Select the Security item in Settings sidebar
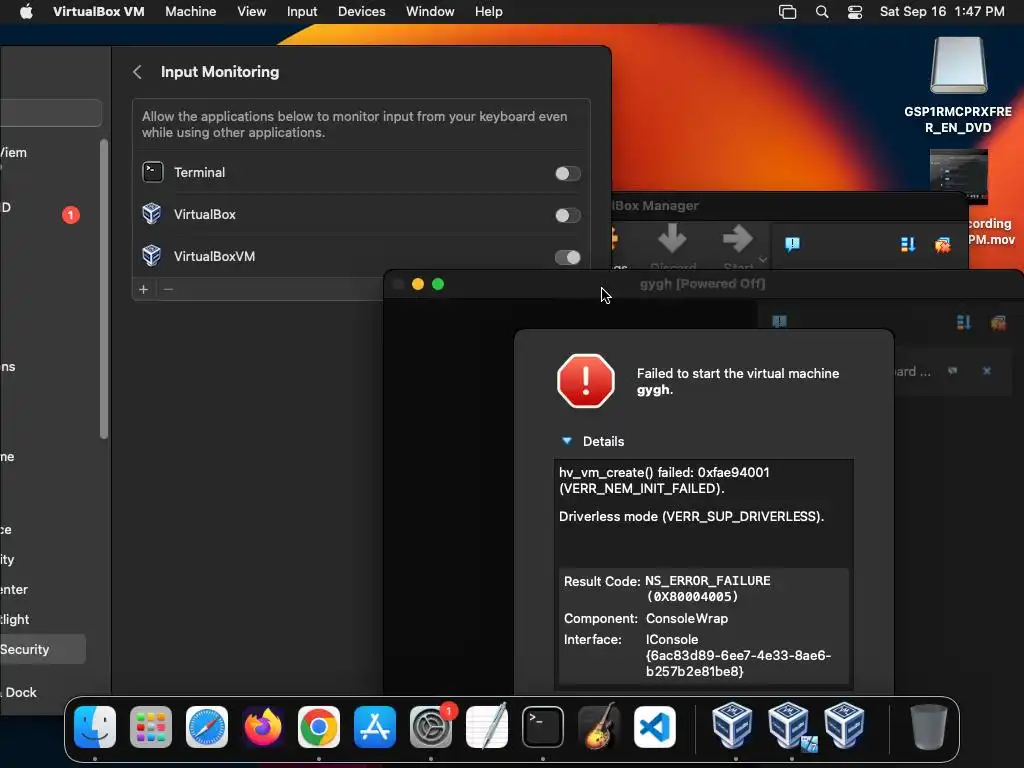Image resolution: width=1024 pixels, height=768 pixels. pyautogui.click(x=42, y=649)
